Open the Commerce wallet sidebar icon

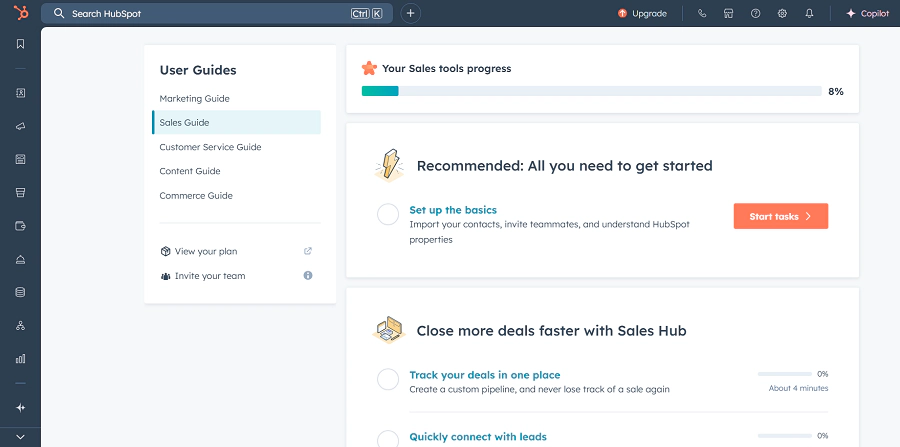tap(21, 226)
